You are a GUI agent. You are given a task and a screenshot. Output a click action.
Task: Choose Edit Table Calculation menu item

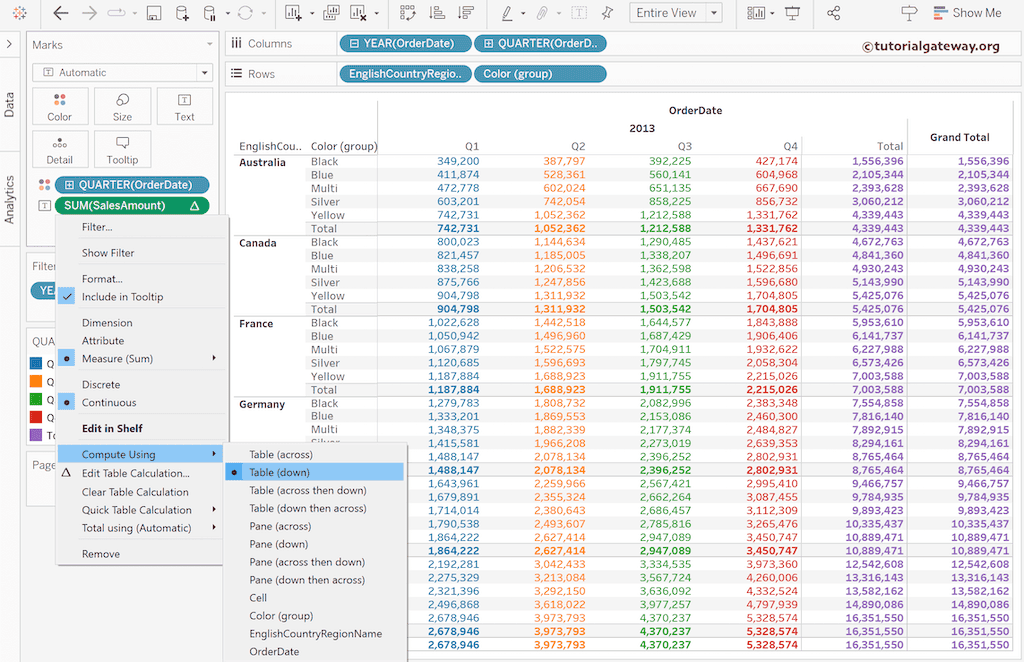click(x=135, y=473)
